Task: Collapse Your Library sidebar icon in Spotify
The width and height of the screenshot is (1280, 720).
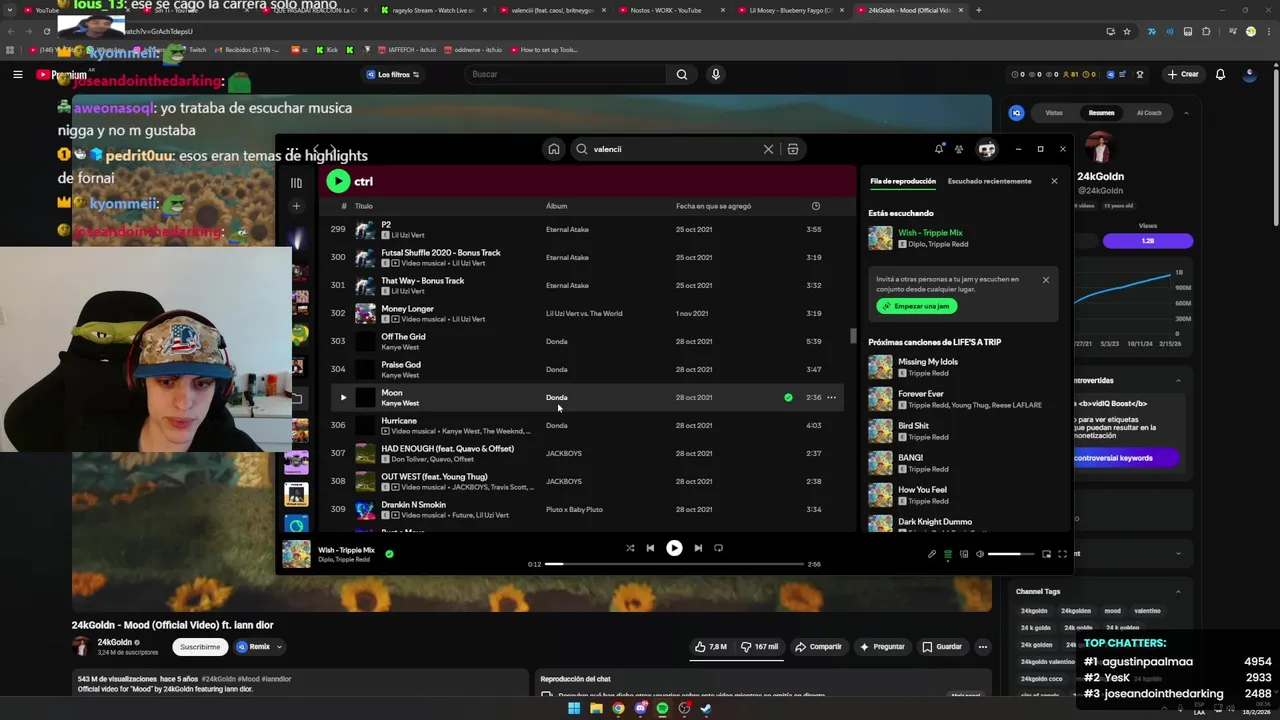Action: 296,182
